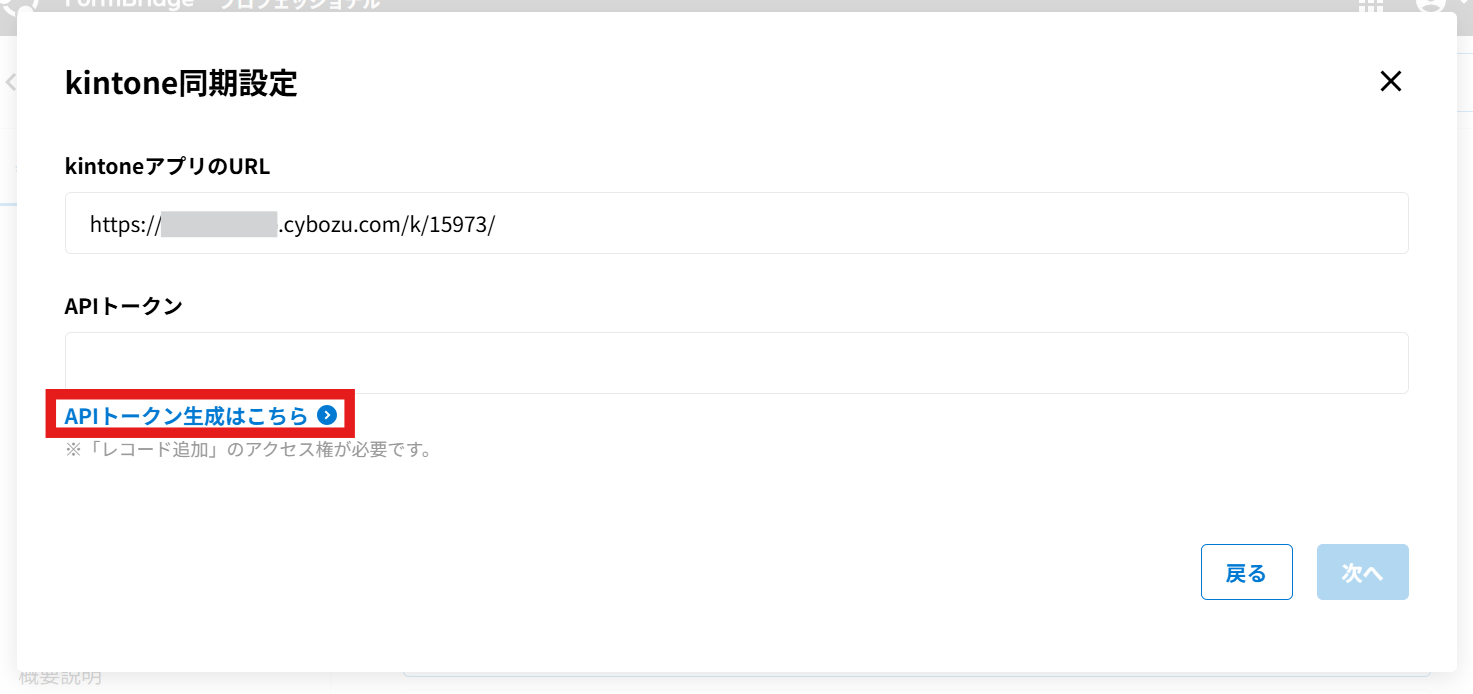Open the APIトークン生成はこちら link
This screenshot has height=694, width=1473.
click(186, 415)
